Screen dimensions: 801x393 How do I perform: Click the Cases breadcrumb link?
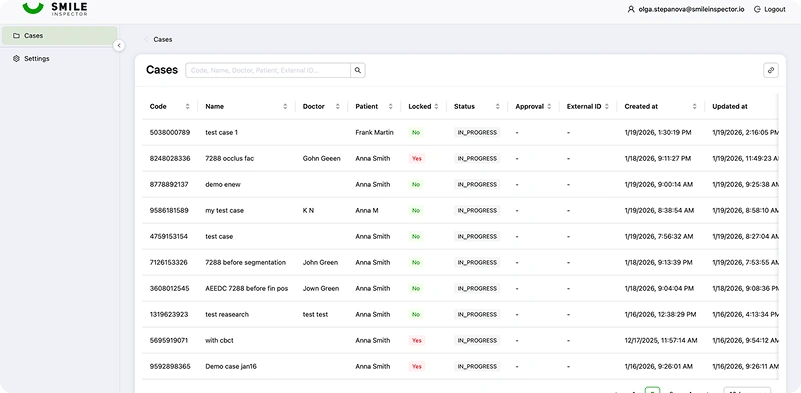[x=162, y=39]
